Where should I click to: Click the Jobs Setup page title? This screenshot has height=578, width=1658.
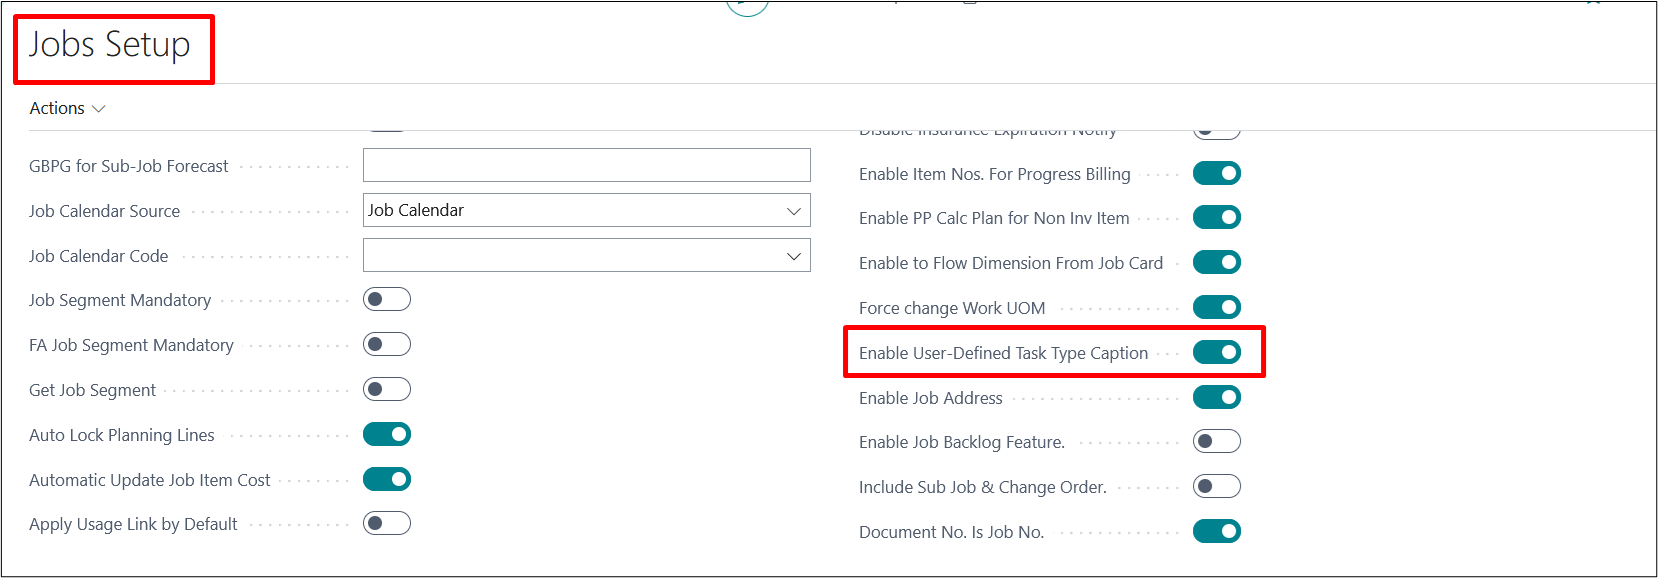pyautogui.click(x=110, y=45)
